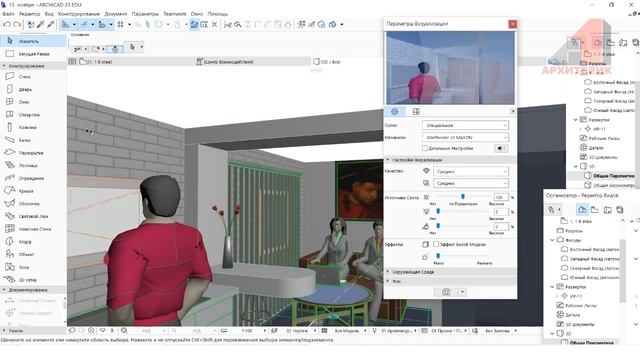640x360 pixels.
Task: Click the camera render button
Action: pos(447,292)
